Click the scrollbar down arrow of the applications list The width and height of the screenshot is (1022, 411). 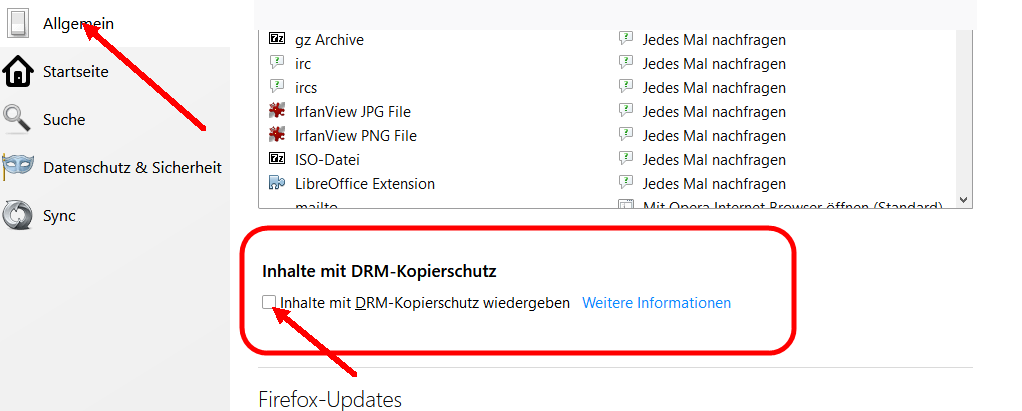click(965, 200)
